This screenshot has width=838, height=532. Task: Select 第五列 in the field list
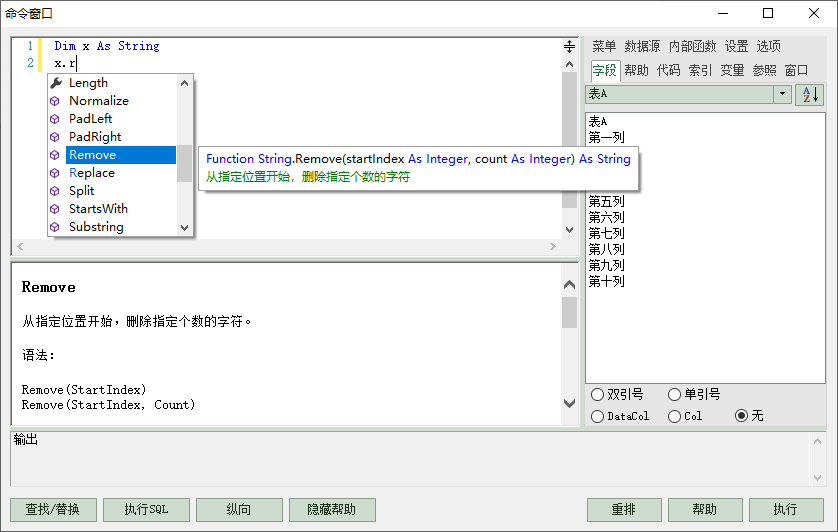[x=607, y=202]
